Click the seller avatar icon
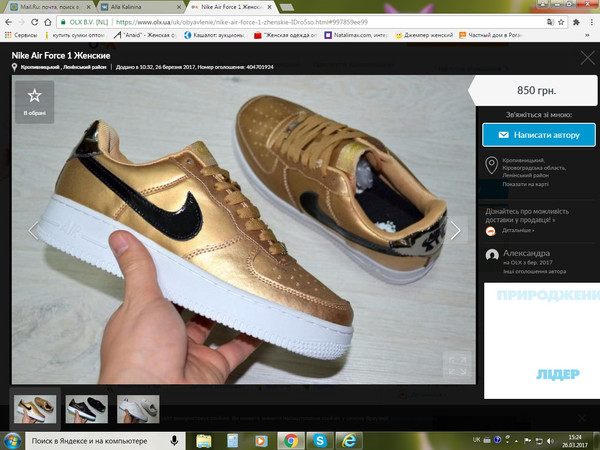Viewport: 600px width, 450px height. (x=492, y=255)
